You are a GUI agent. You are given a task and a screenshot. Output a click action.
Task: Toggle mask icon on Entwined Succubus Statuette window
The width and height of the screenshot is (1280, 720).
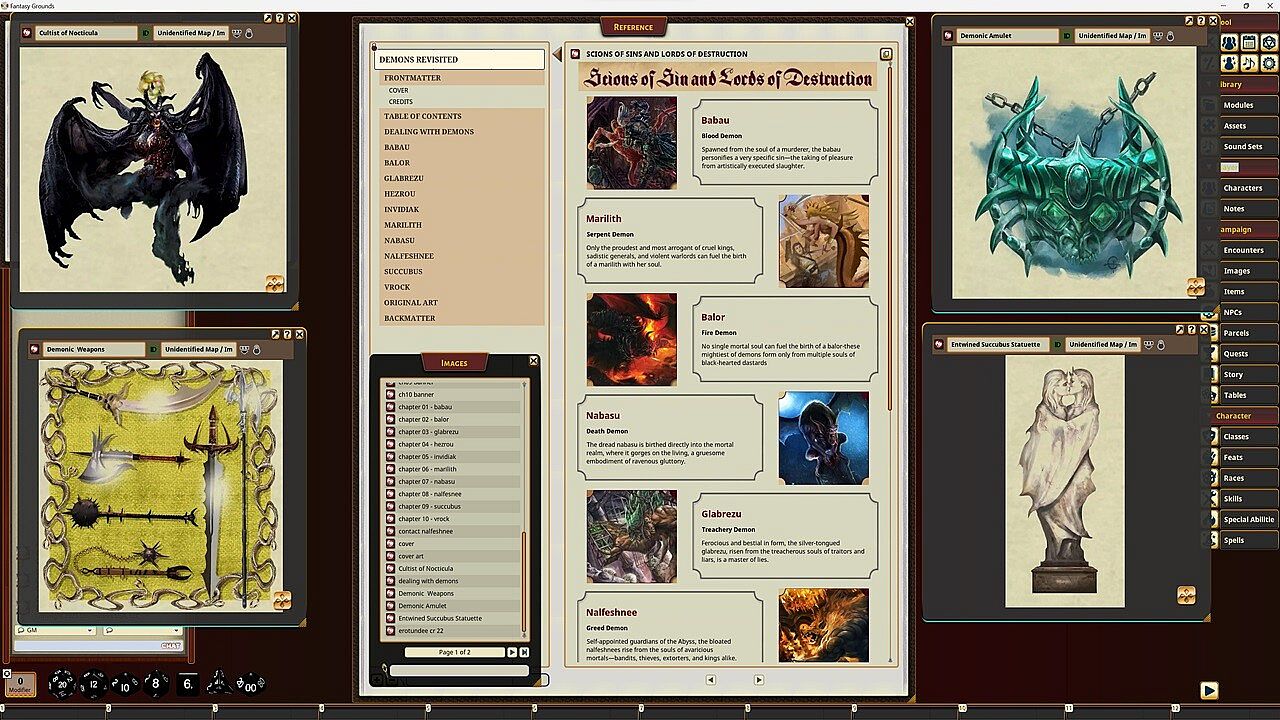point(1149,344)
